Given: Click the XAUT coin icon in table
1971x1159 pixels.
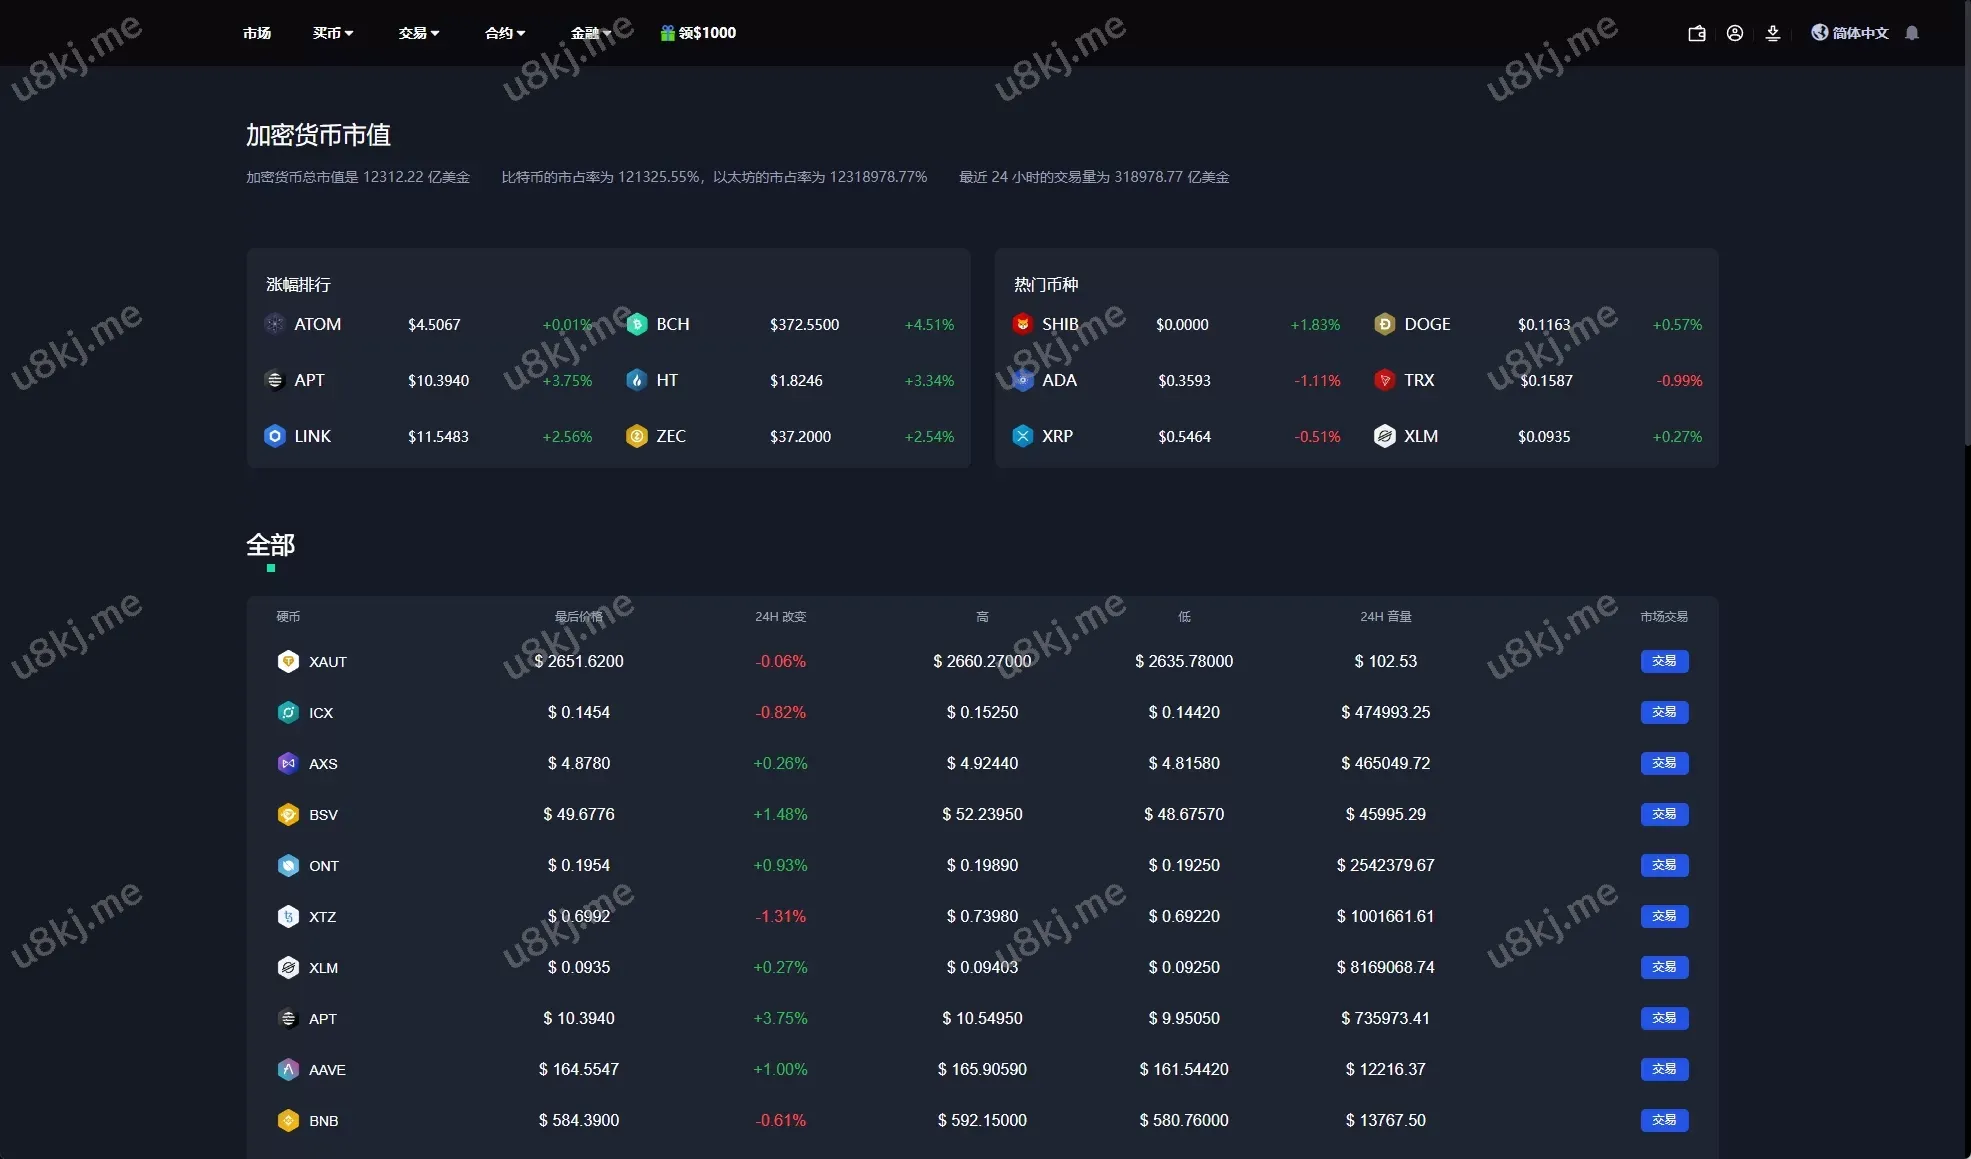Looking at the screenshot, I should point(288,661).
